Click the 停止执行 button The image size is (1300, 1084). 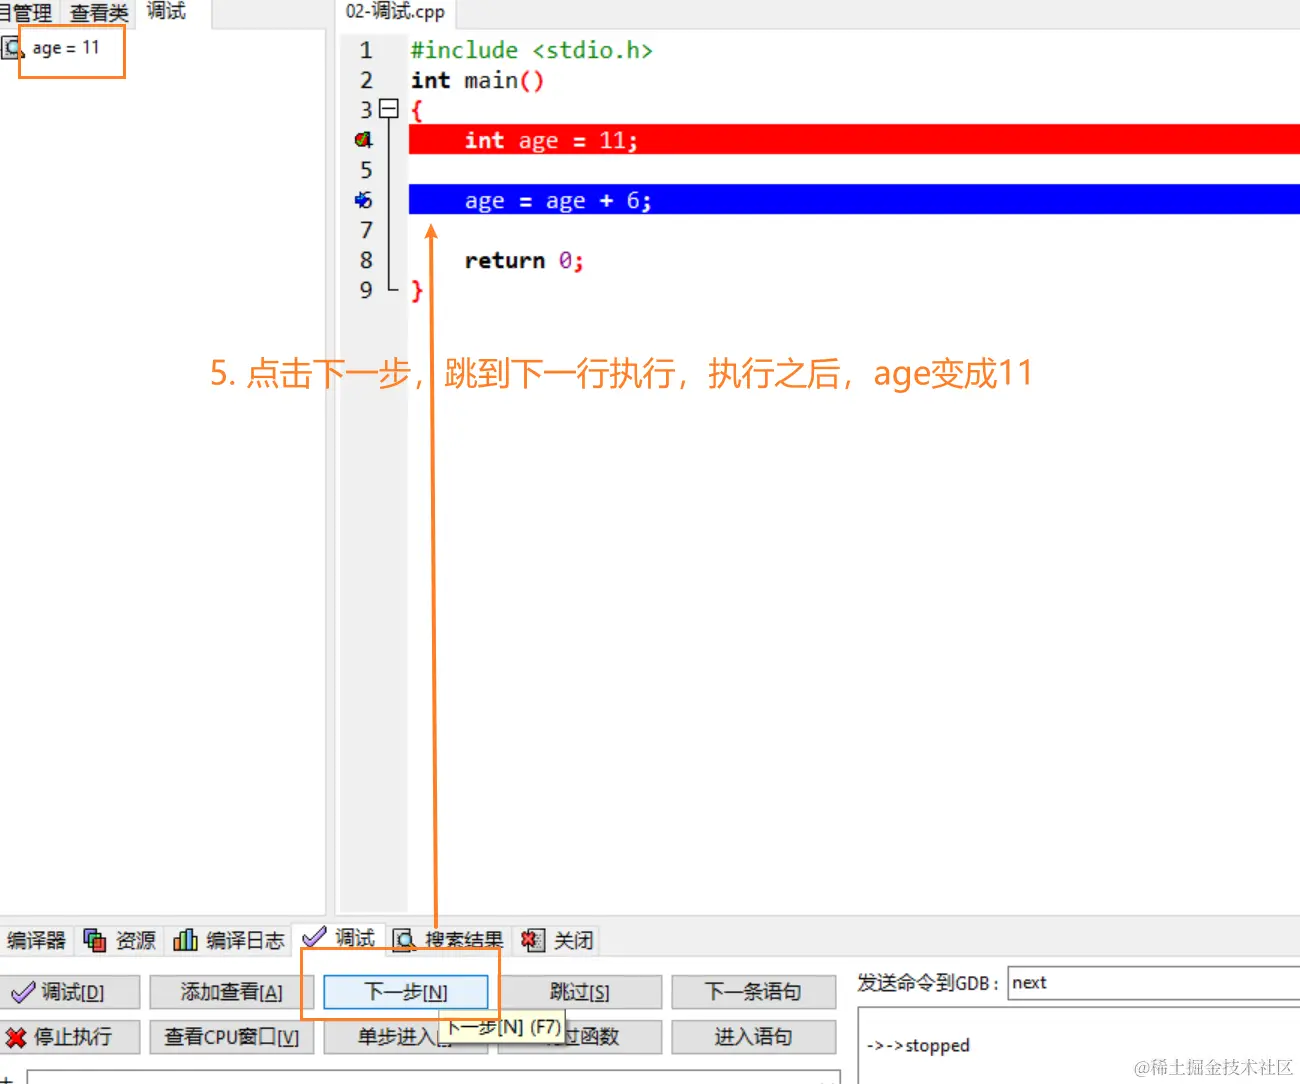70,1037
